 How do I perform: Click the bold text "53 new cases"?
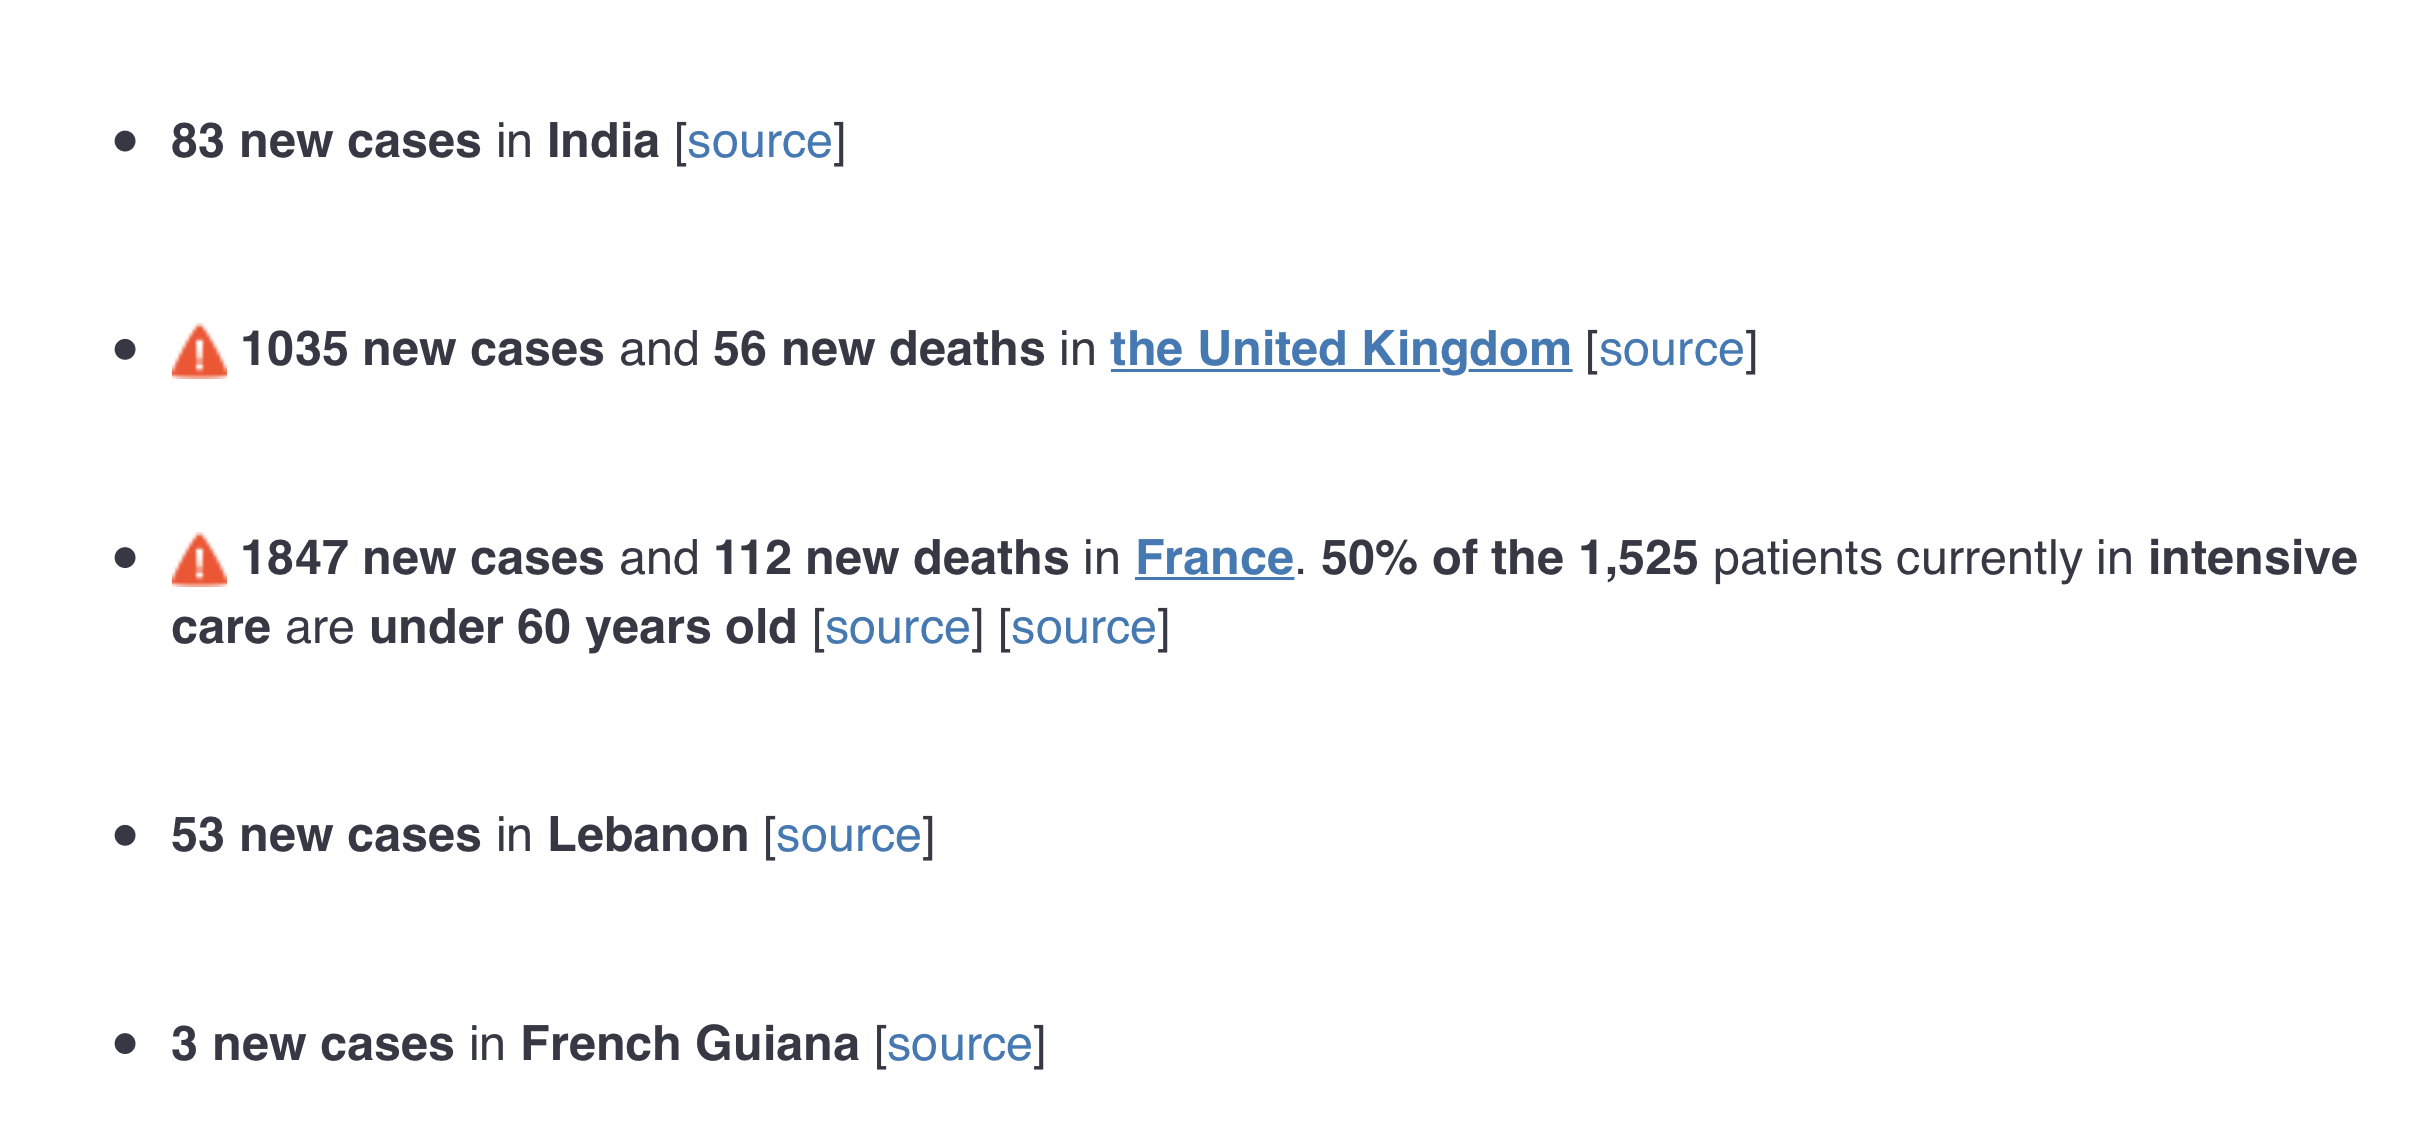(x=326, y=836)
